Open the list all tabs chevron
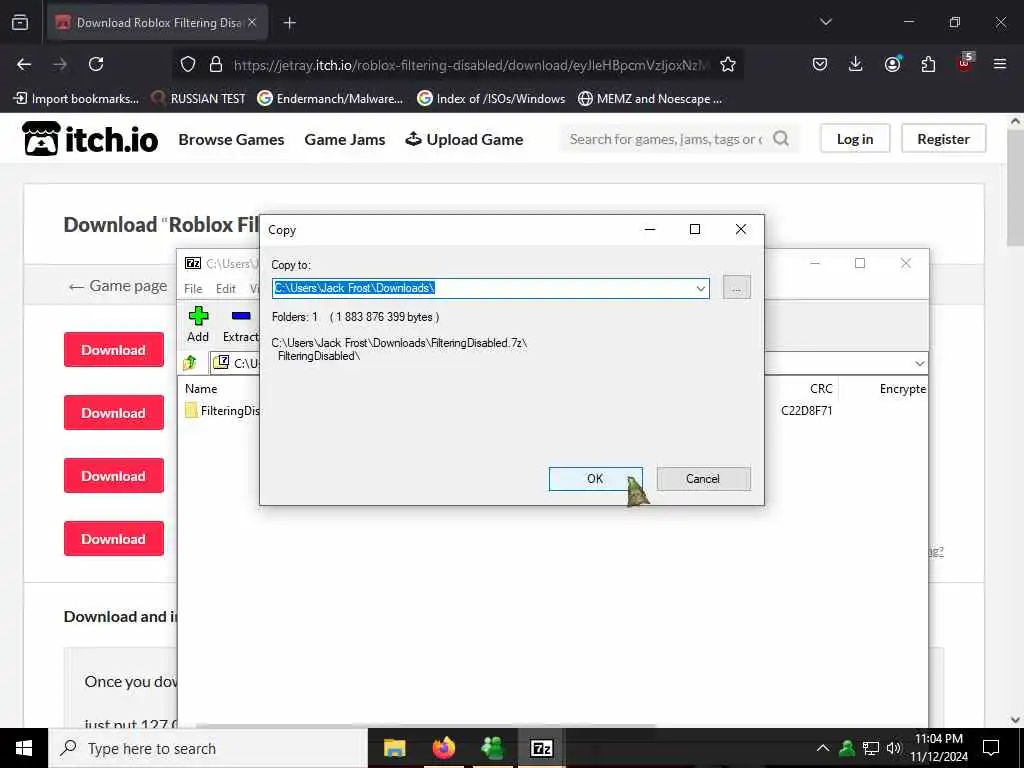 825,22
